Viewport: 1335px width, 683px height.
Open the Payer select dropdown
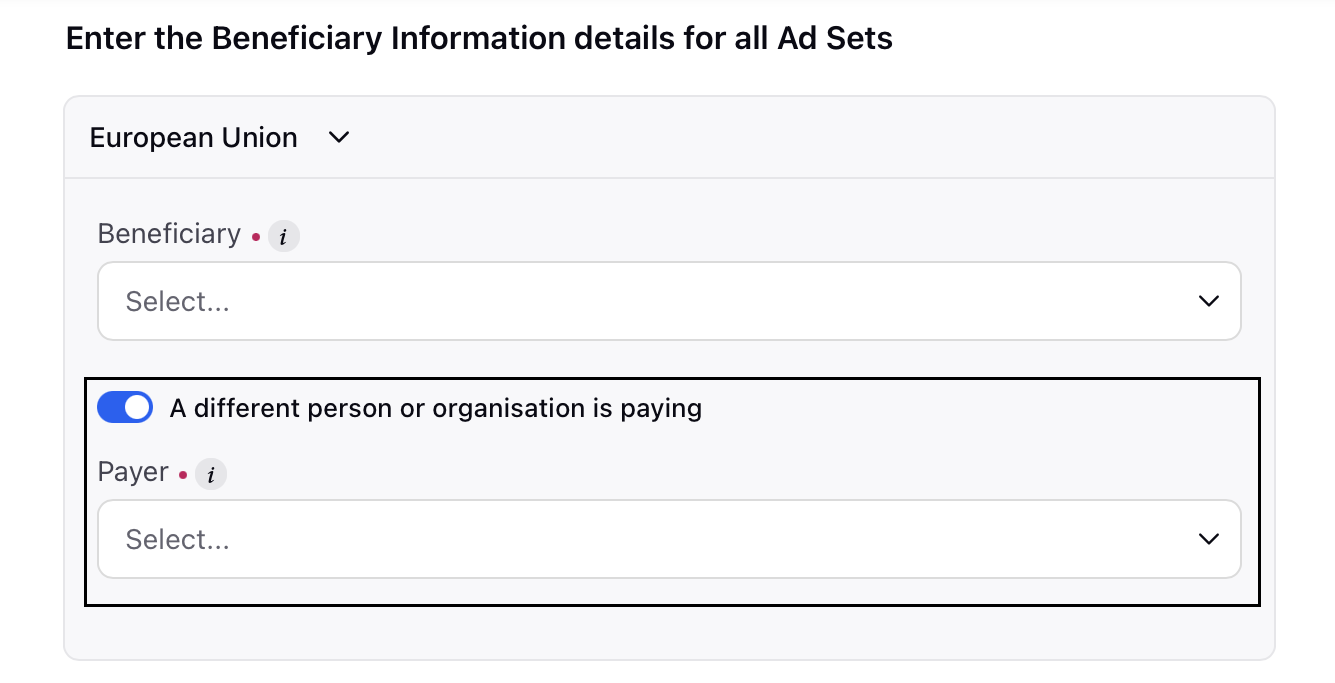[x=669, y=539]
